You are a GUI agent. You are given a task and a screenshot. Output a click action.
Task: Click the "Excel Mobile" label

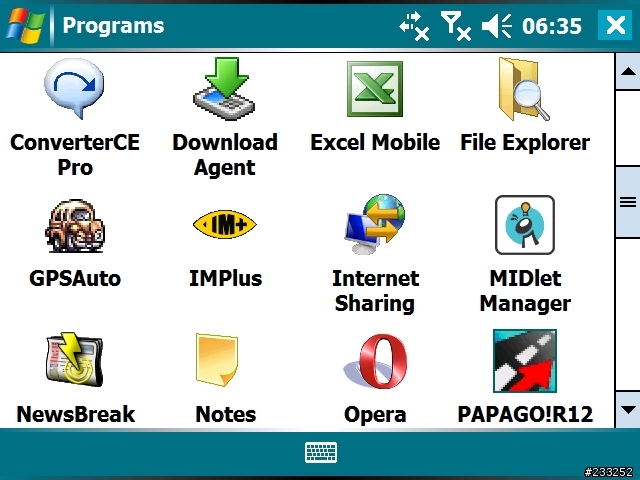tap(375, 142)
